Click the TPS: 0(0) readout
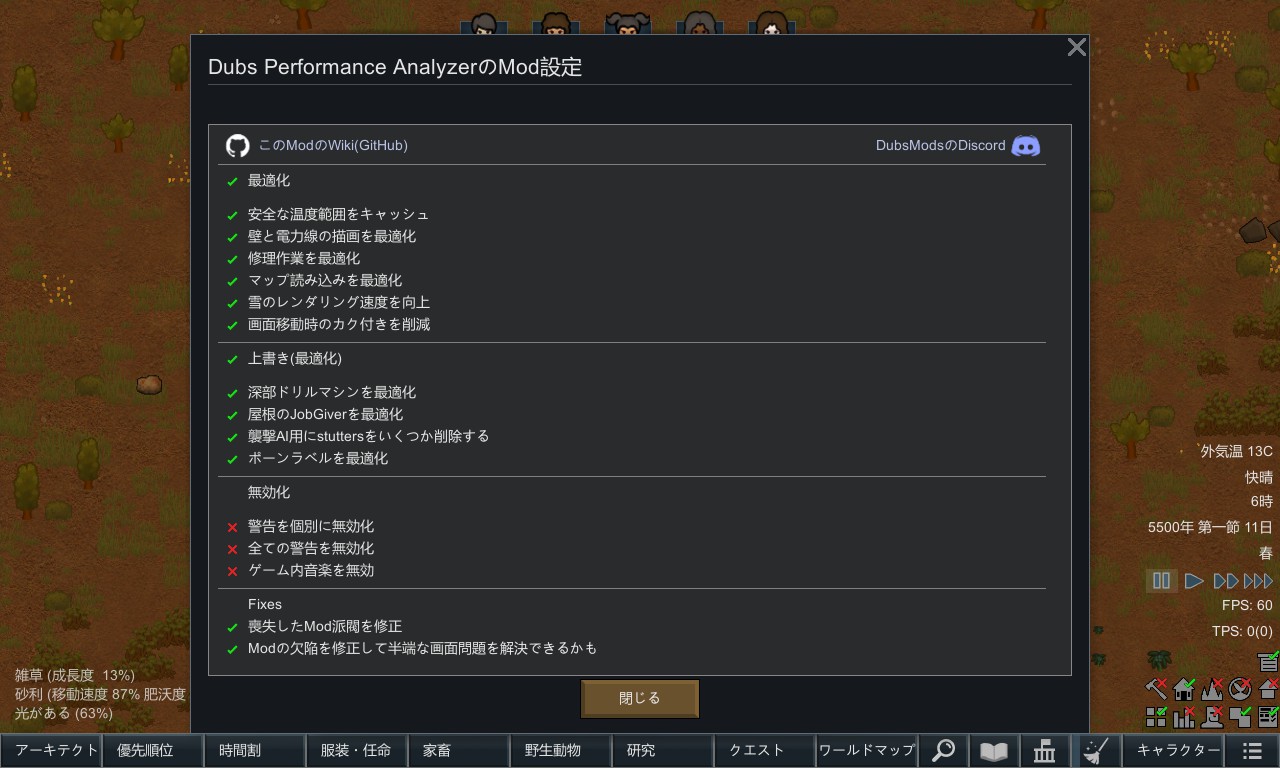 (x=1242, y=631)
